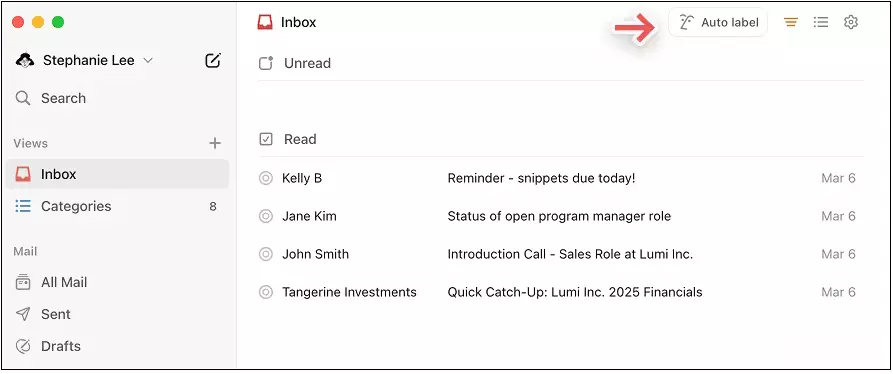Image resolution: width=893 pixels, height=374 pixels.
Task: Toggle the circle next to Jane Kim
Action: click(x=265, y=216)
